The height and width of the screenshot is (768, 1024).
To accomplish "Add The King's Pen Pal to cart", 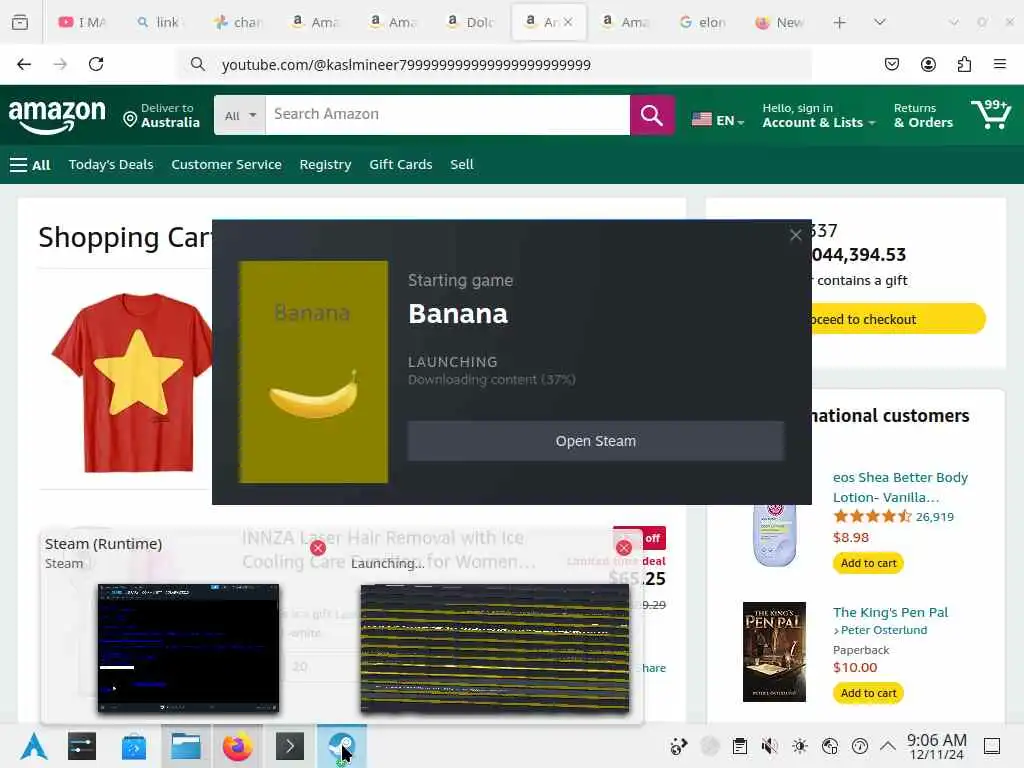I will (x=869, y=693).
